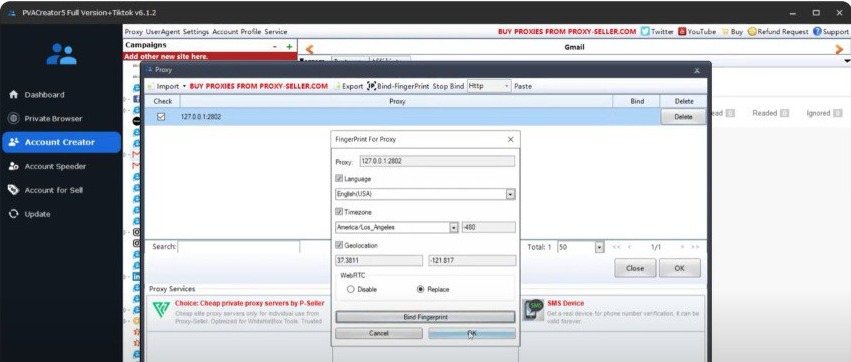
Task: Click the SMS Device icon
Action: pos(533,310)
